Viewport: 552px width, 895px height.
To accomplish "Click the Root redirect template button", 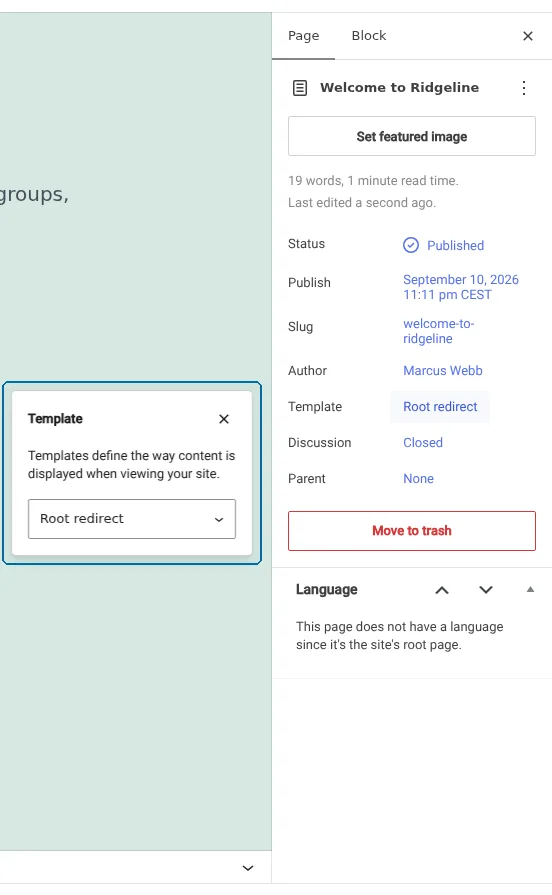I will click(x=440, y=407).
